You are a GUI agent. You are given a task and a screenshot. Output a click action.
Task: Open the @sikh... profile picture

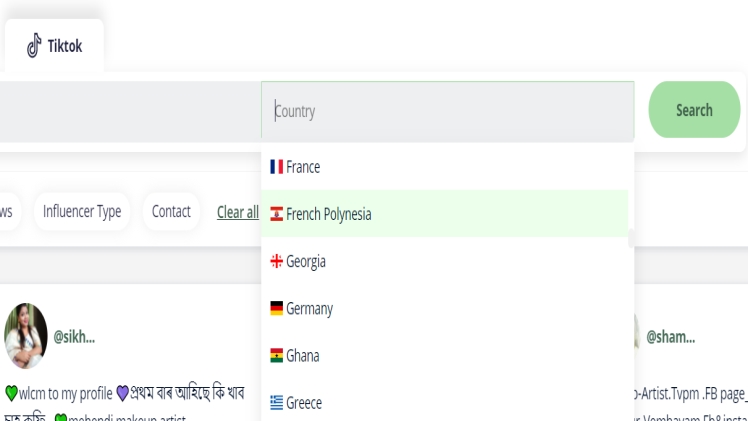(x=26, y=336)
